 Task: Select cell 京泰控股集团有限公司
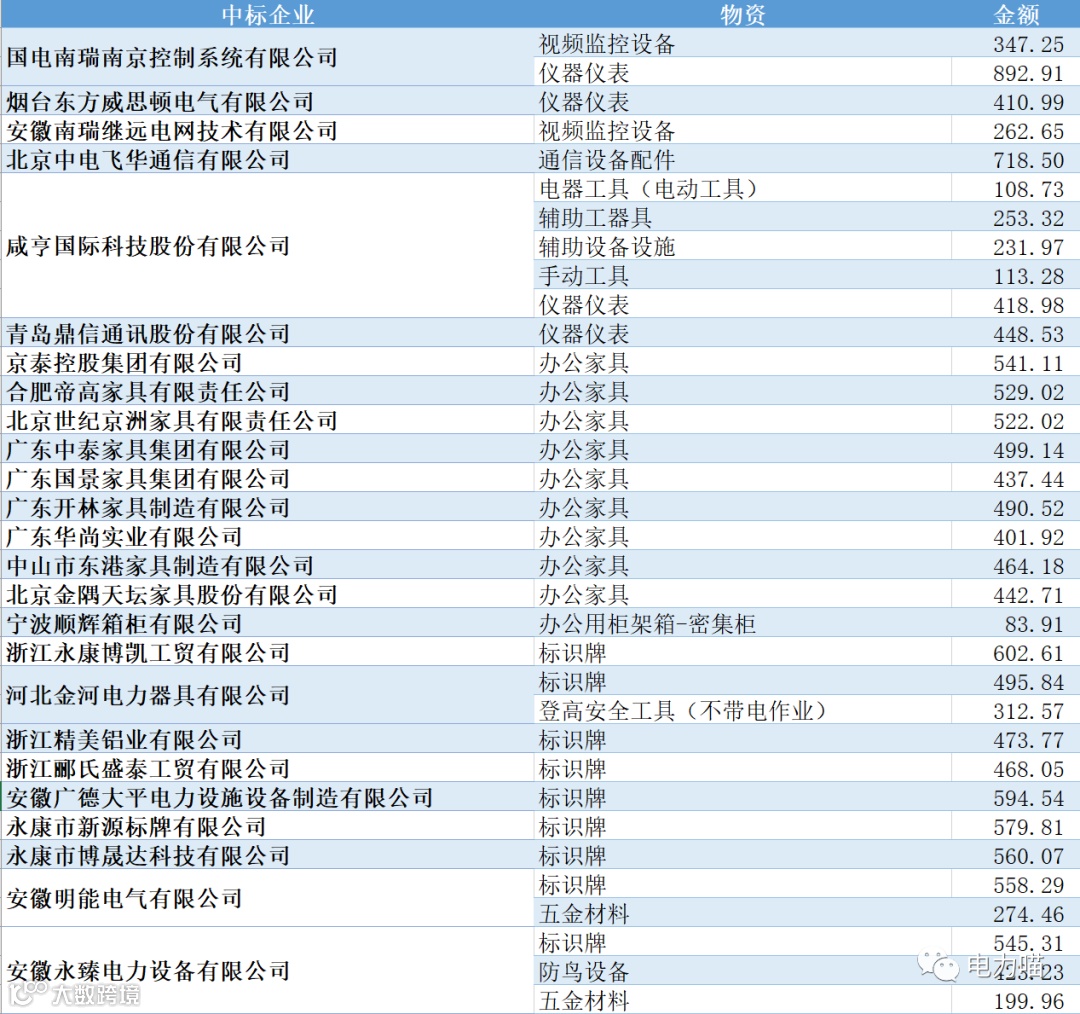[267, 362]
